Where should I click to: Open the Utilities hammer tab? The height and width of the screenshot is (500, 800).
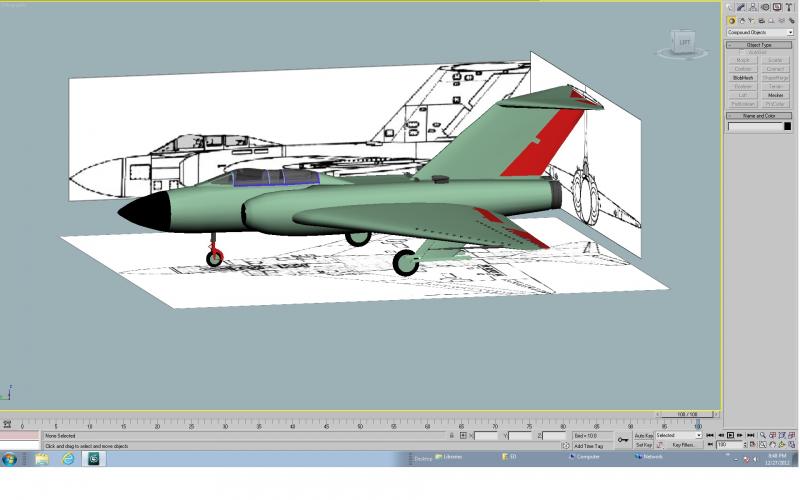coord(789,7)
